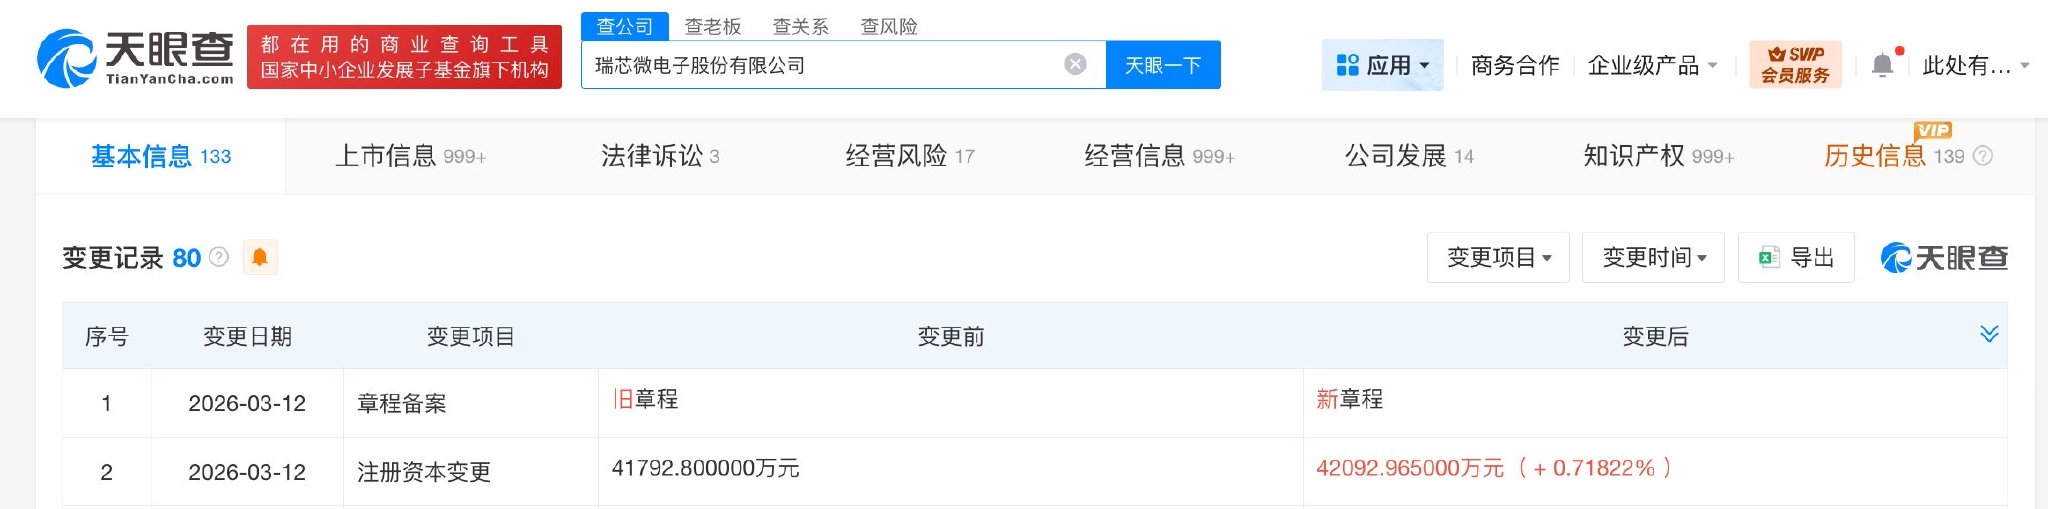Click the 天眼一下 search button

pyautogui.click(x=1163, y=65)
